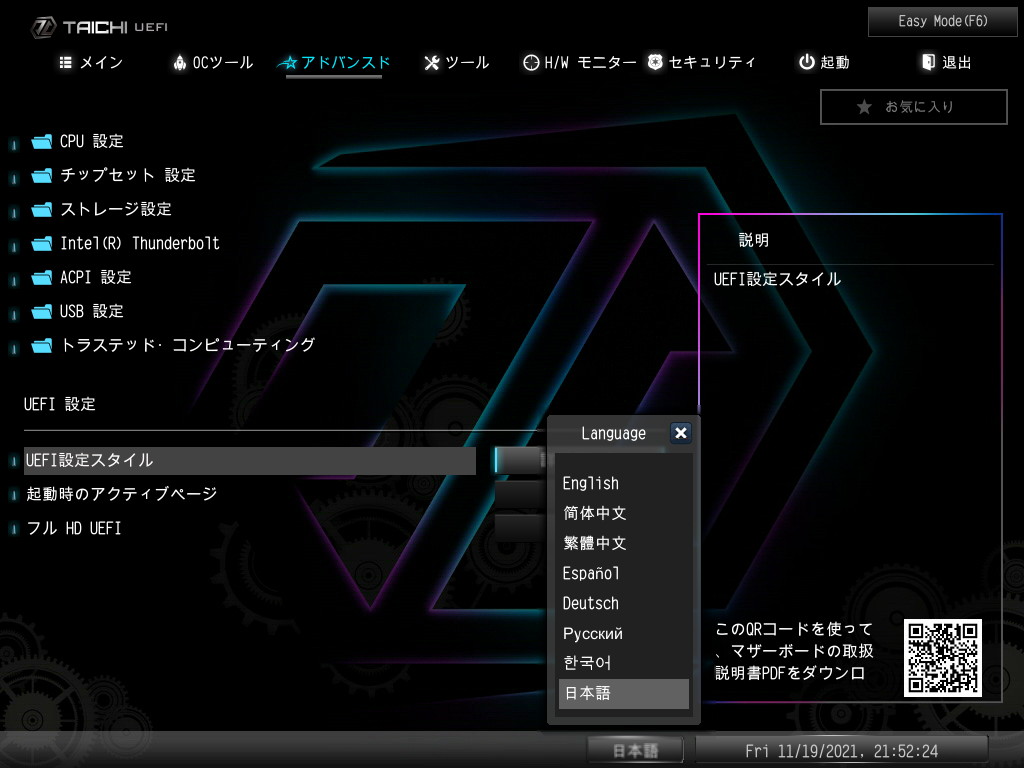Choose Deutsch in Language list
The height and width of the screenshot is (768, 1024).
(x=624, y=603)
